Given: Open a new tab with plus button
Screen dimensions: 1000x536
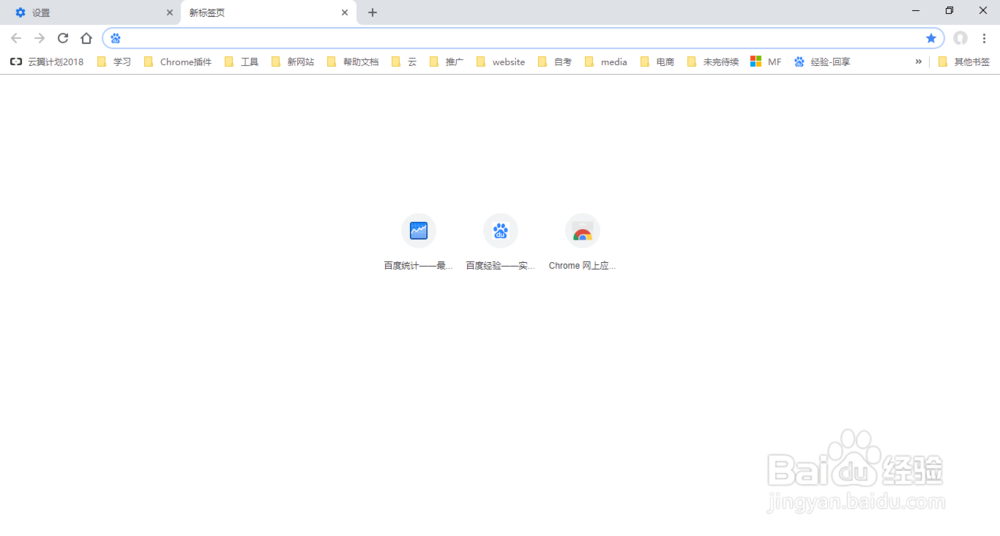Looking at the screenshot, I should [x=372, y=12].
